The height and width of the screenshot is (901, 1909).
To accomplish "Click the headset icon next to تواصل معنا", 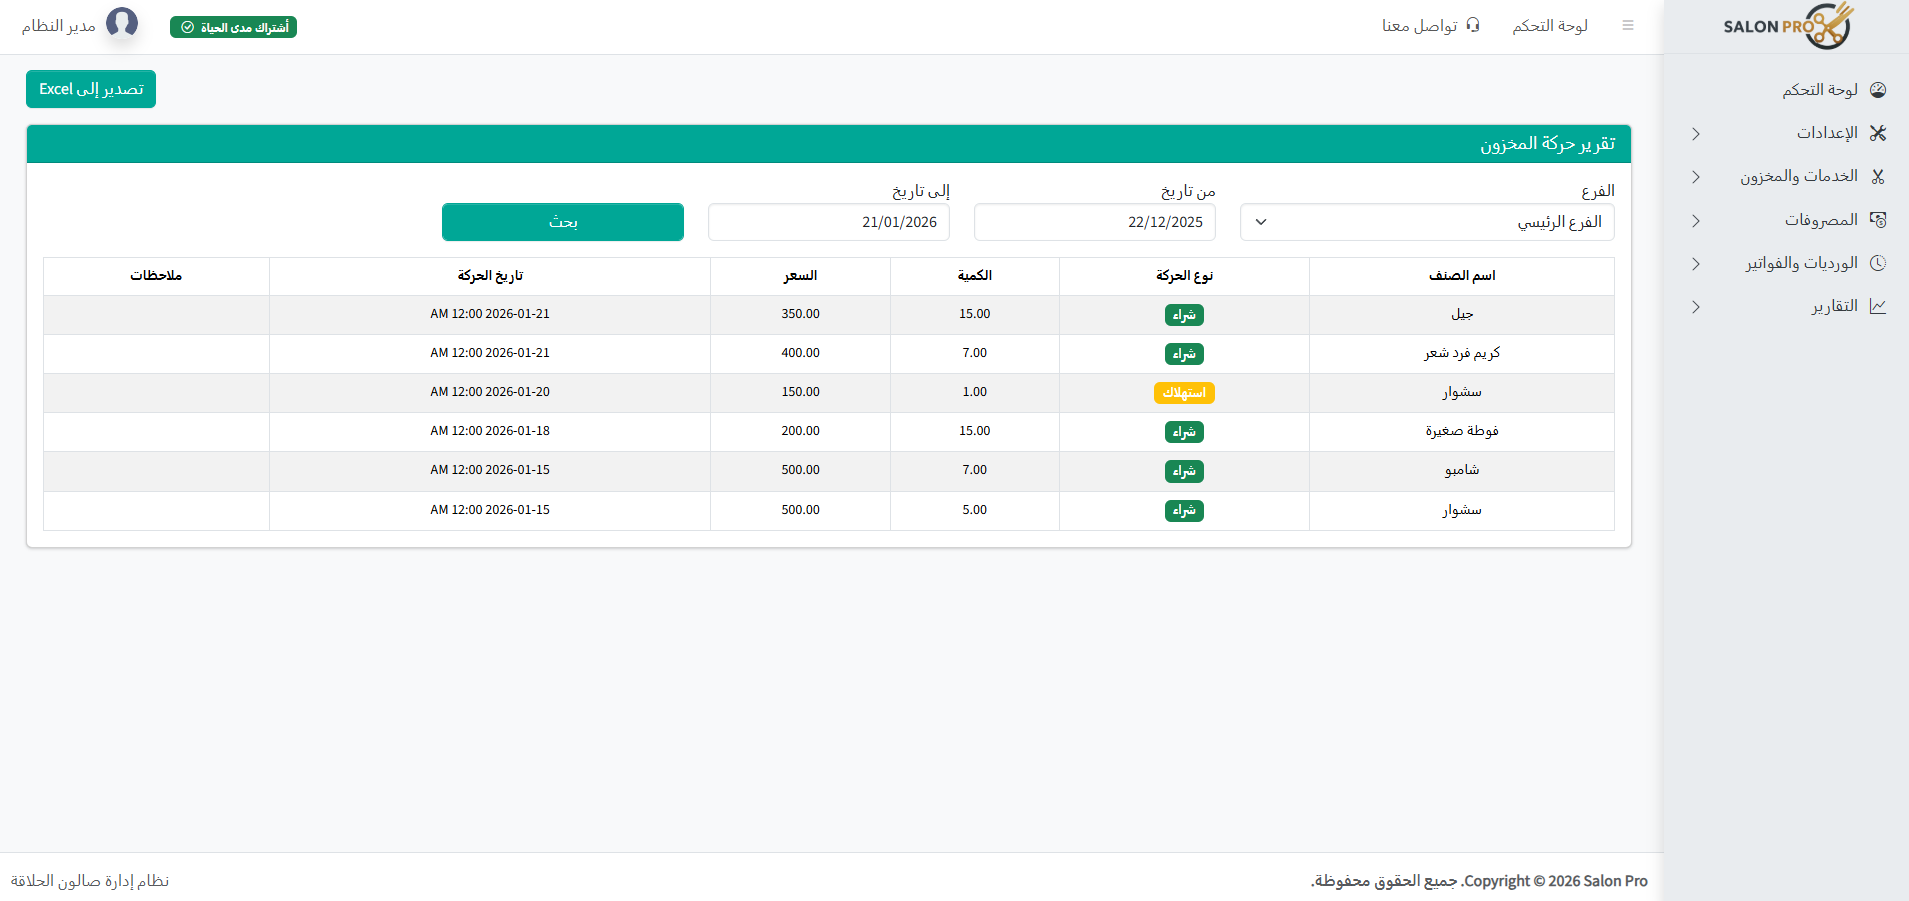I will (1472, 25).
